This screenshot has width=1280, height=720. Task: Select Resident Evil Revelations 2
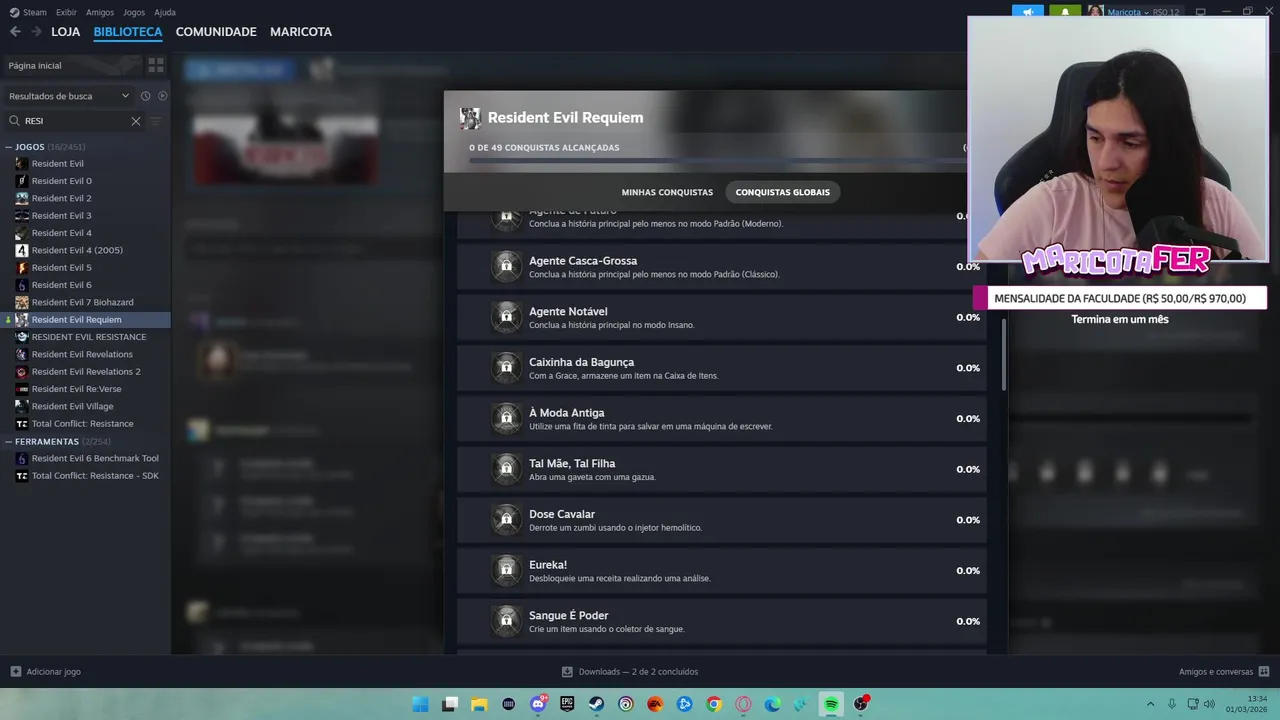pyautogui.click(x=85, y=372)
